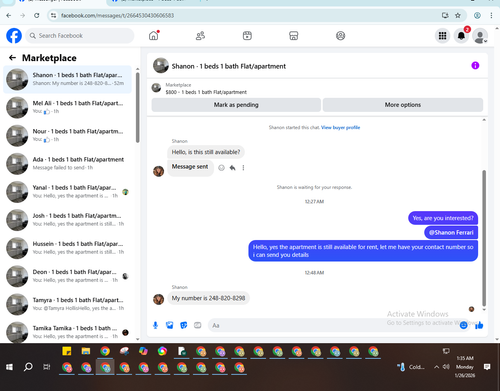Open File Explorer from the taskbar
500x391 pixels.
tap(86, 351)
